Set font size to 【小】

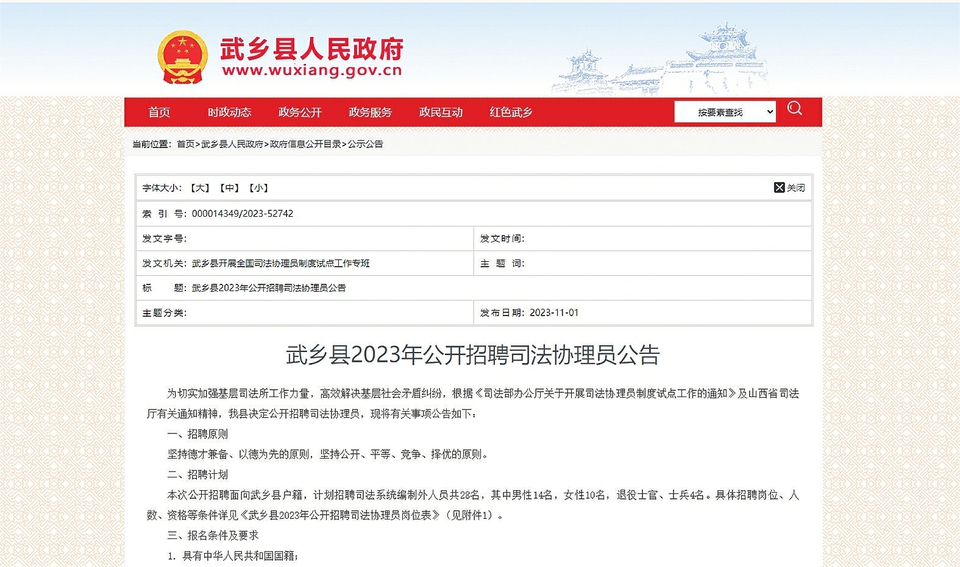(259, 188)
